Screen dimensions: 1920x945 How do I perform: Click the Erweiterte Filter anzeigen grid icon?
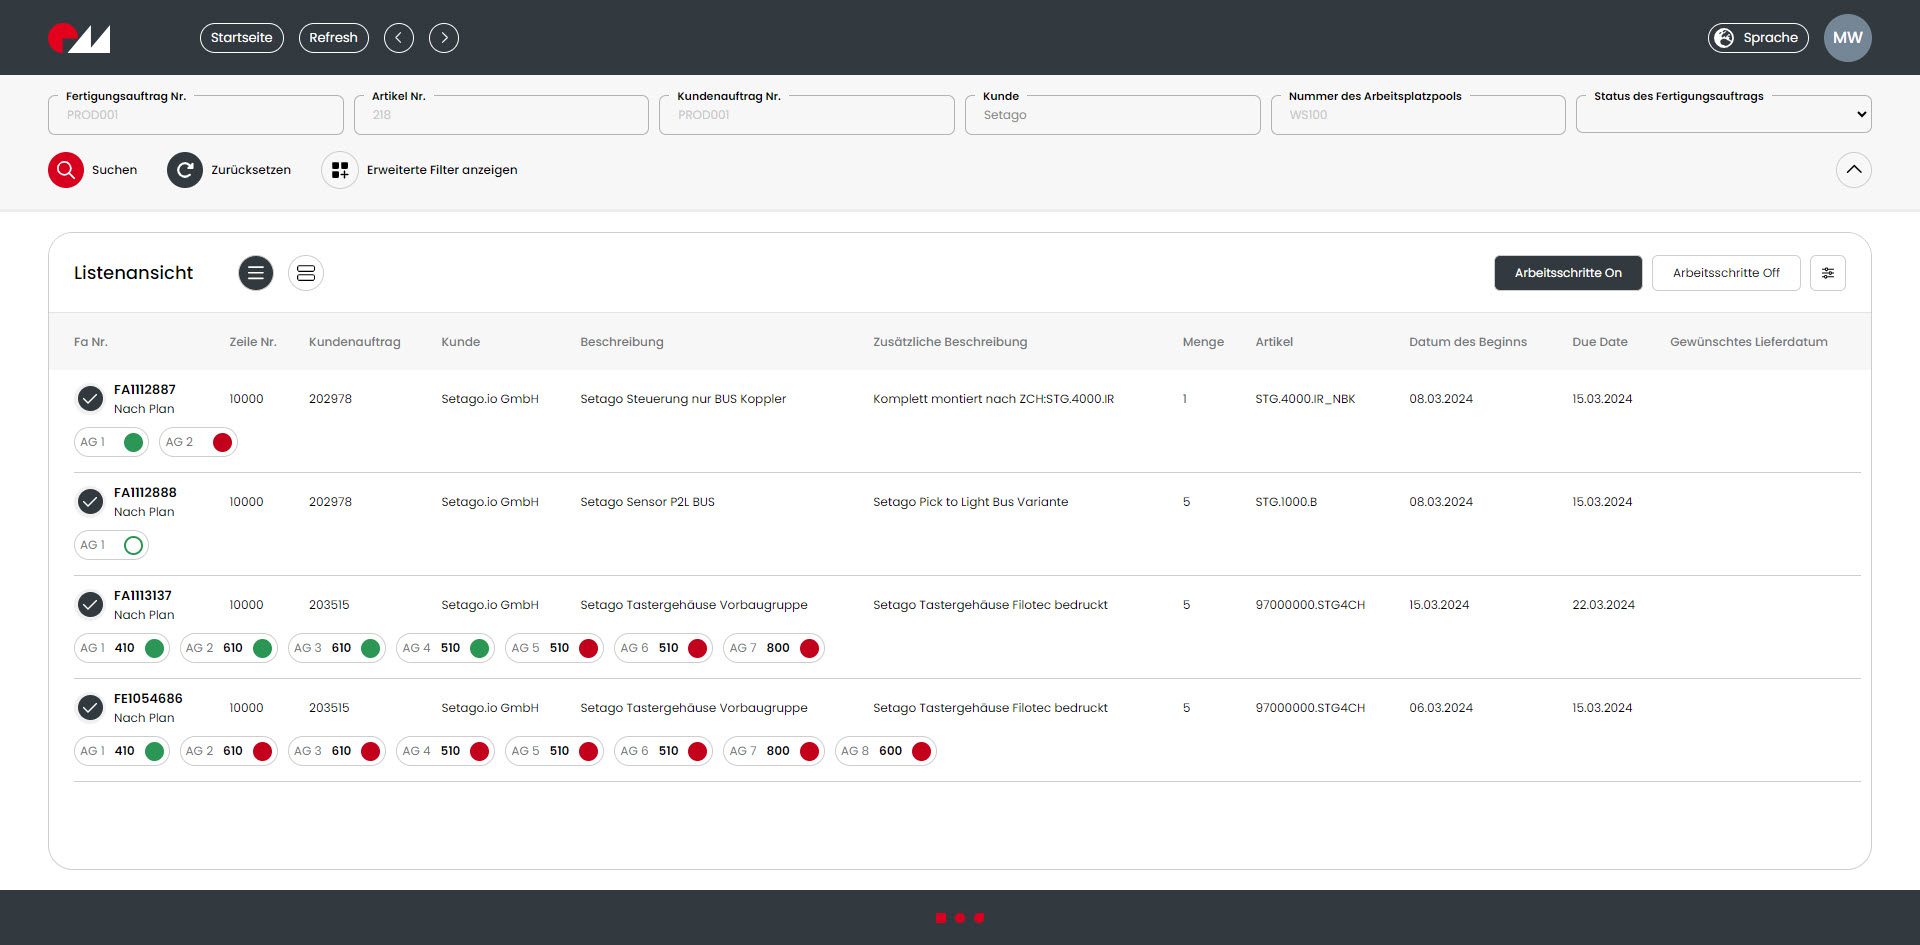pyautogui.click(x=340, y=170)
